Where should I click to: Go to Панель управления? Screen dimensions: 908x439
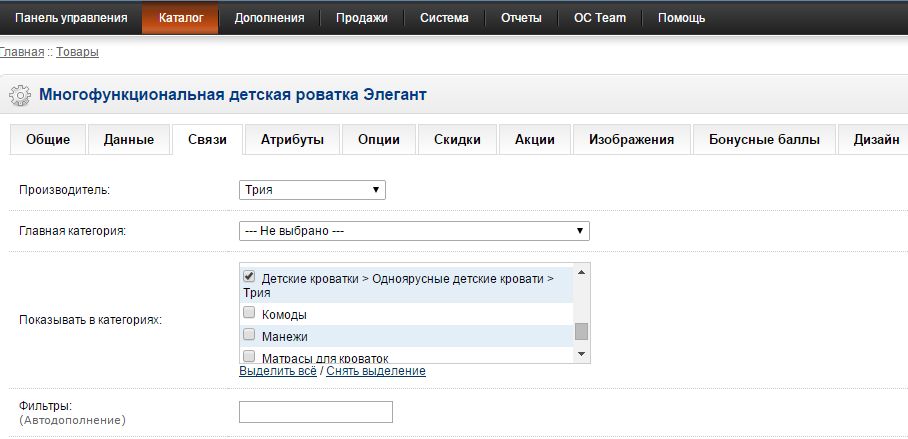(x=71, y=18)
